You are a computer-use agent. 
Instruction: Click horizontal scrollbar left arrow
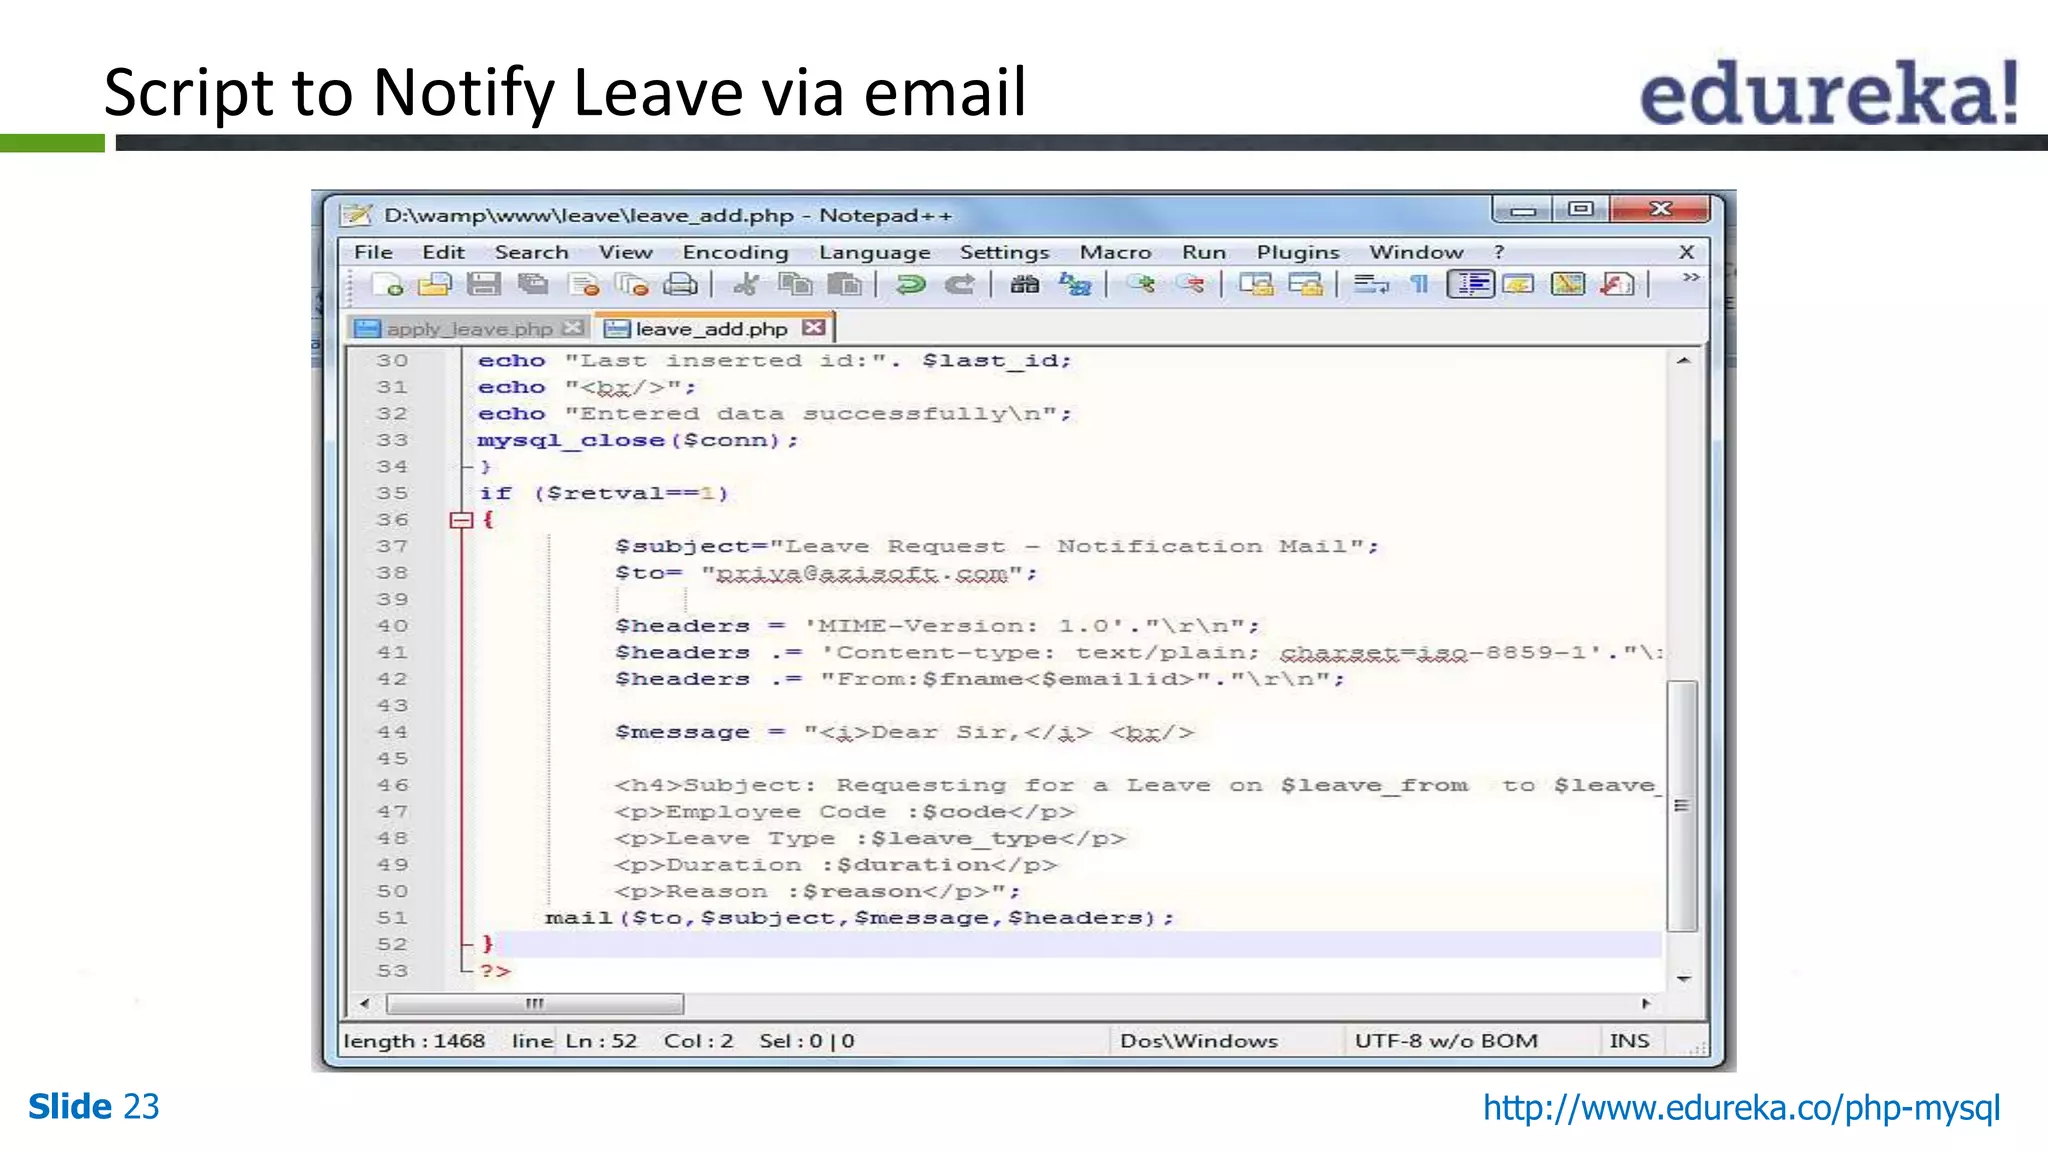coord(364,1003)
